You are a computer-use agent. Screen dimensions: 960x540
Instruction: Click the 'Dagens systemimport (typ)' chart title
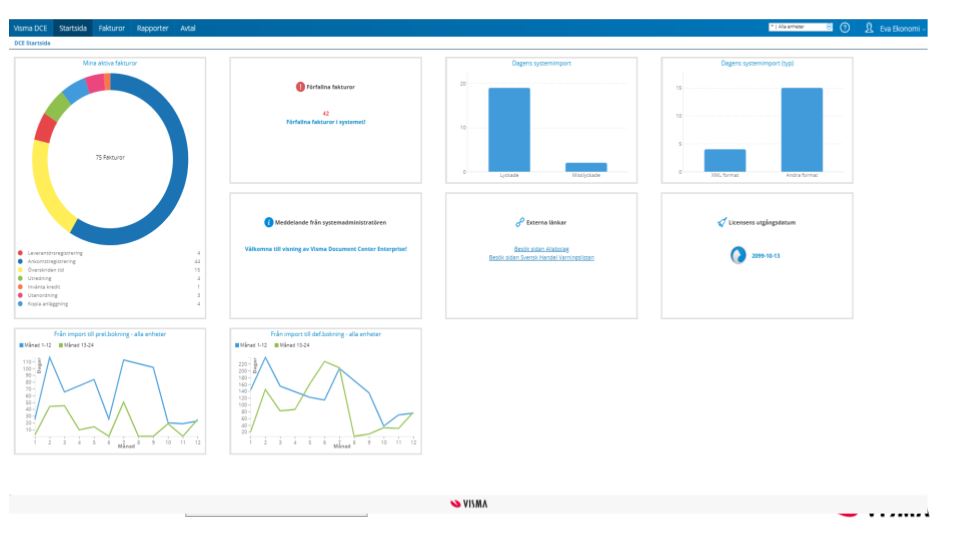click(757, 63)
